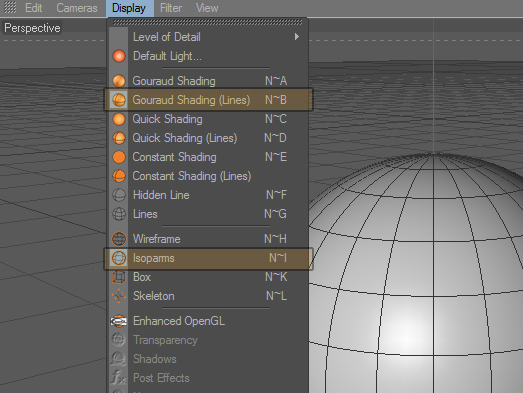The width and height of the screenshot is (523, 393).
Task: Switch to Quick Shading mode
Action: [x=207, y=119]
